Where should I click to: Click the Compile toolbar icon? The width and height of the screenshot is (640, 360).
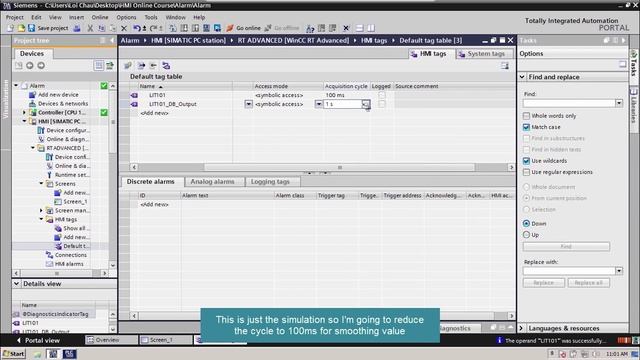[x=173, y=28]
